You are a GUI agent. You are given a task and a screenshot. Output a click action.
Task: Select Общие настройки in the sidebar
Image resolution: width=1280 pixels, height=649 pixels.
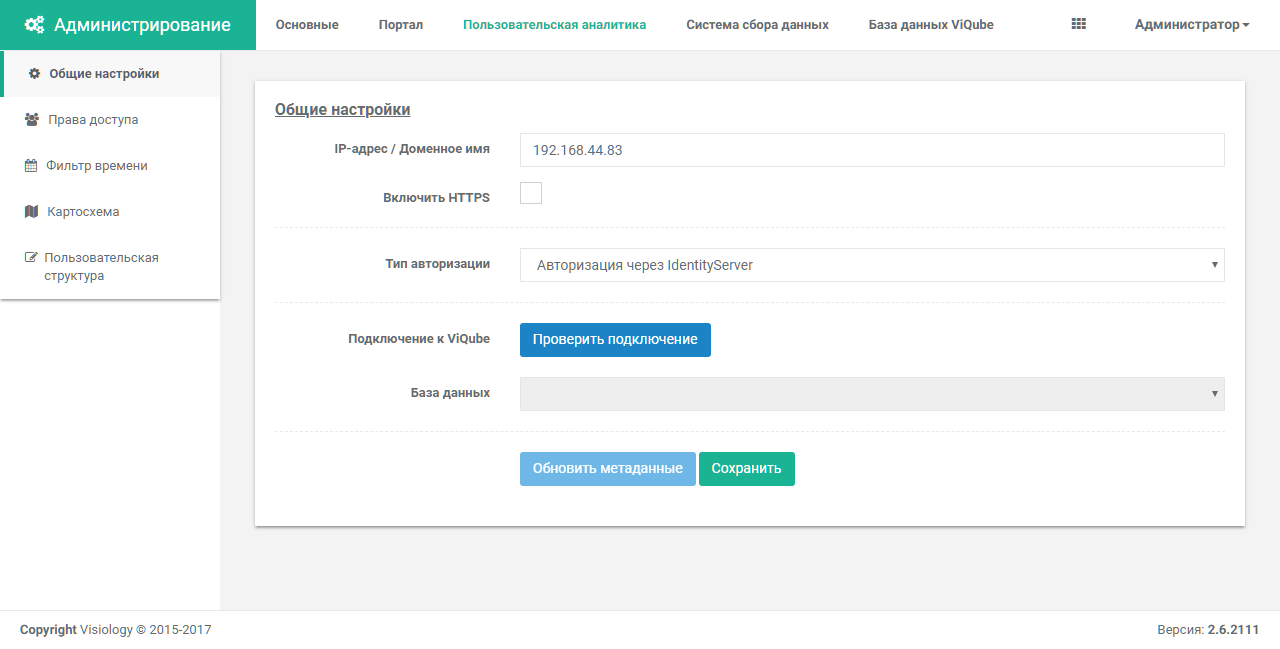tap(111, 74)
